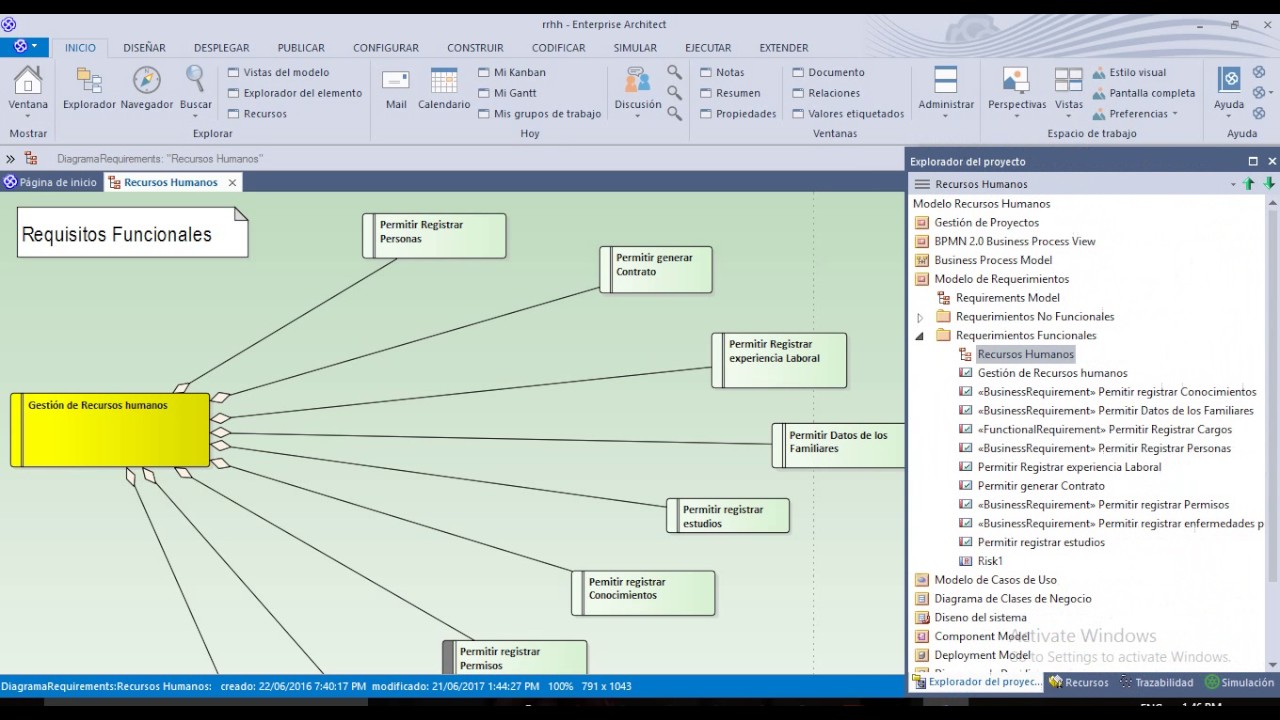Open the Calendario icon

(x=444, y=81)
